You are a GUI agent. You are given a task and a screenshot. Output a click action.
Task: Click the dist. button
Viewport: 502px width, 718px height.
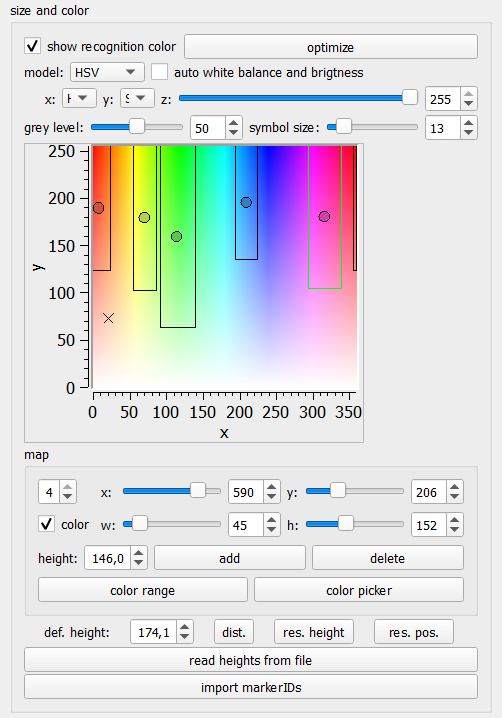point(234,632)
